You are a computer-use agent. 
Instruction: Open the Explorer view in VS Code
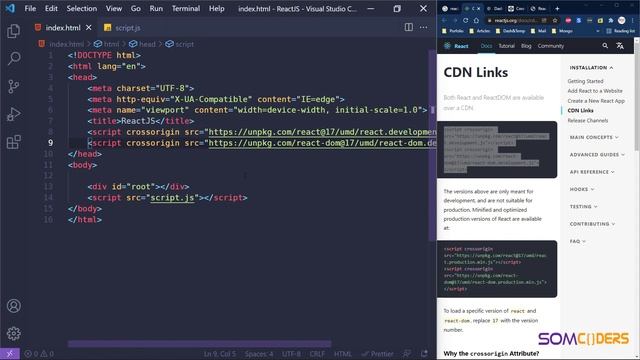point(13,31)
